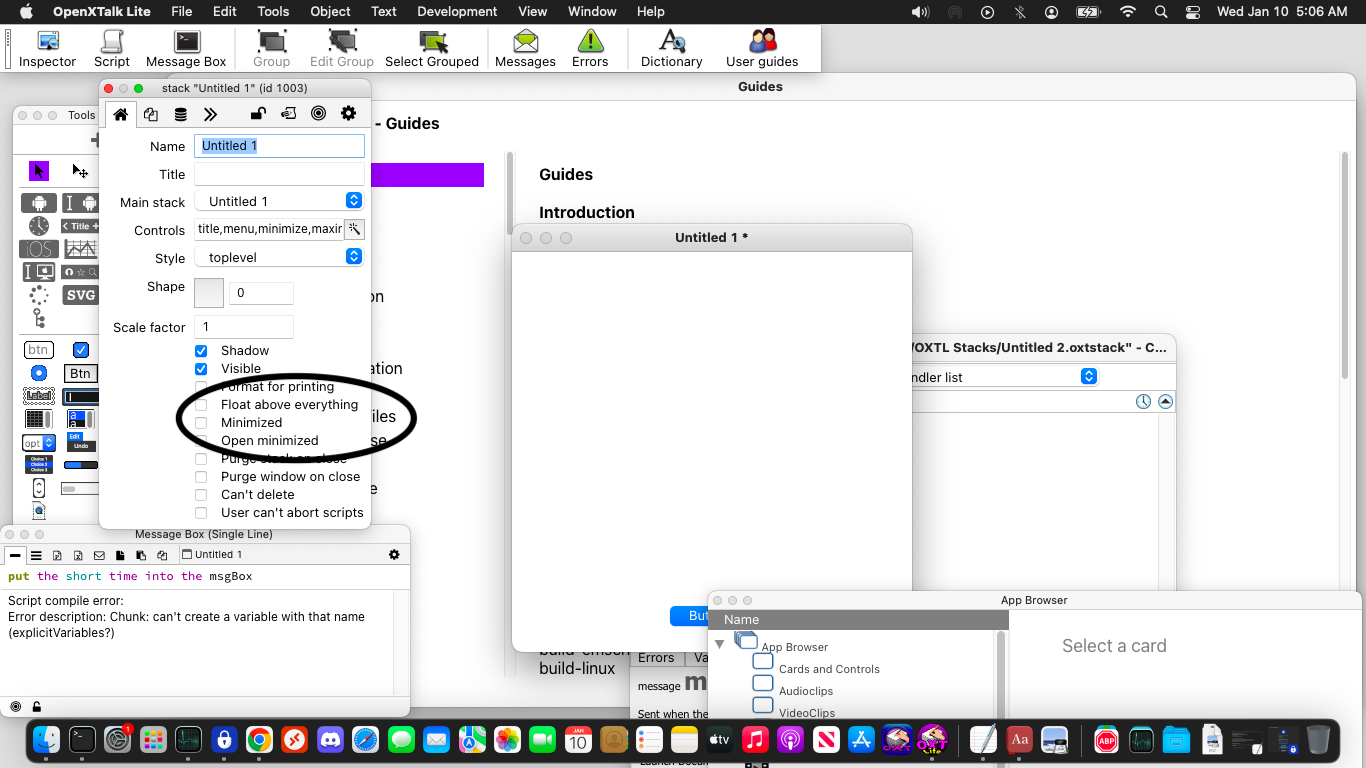Pick the clock widget in Tools palette

tap(39, 226)
